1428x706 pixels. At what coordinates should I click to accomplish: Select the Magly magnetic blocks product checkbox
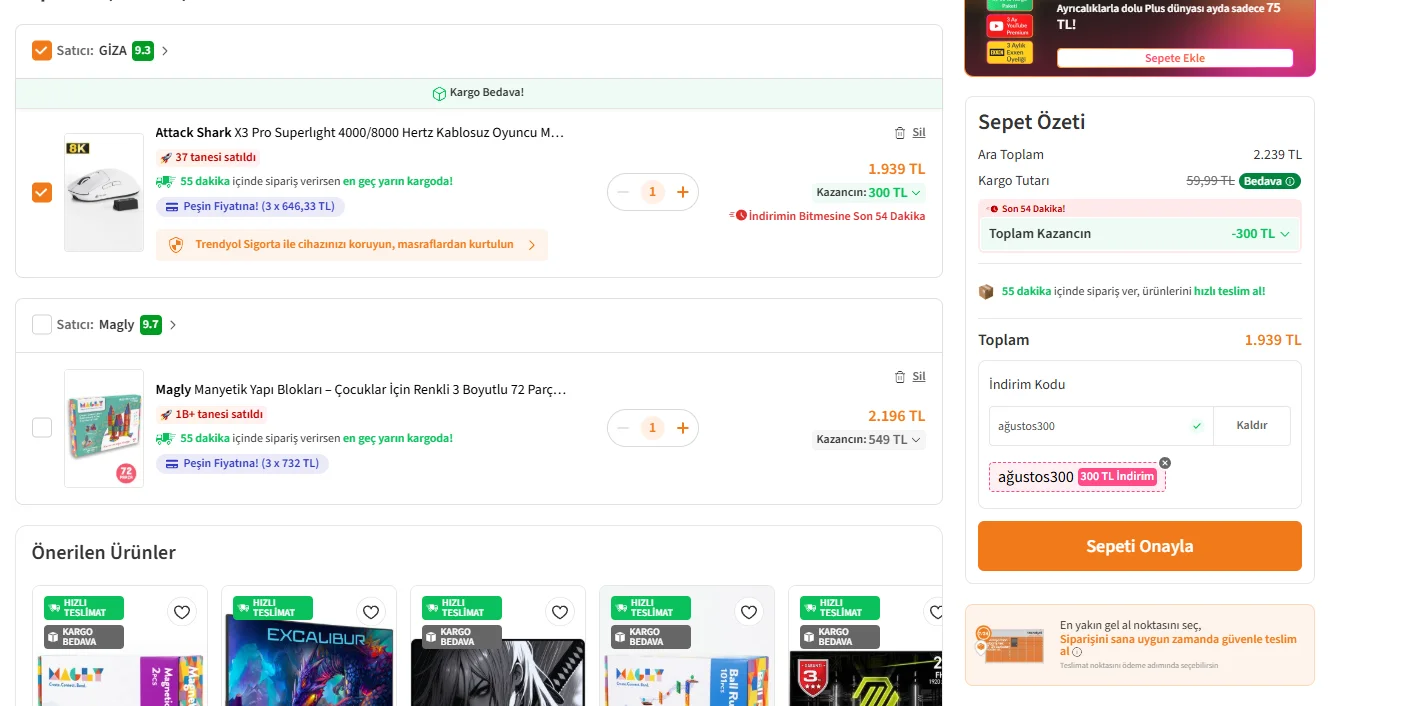coord(42,428)
